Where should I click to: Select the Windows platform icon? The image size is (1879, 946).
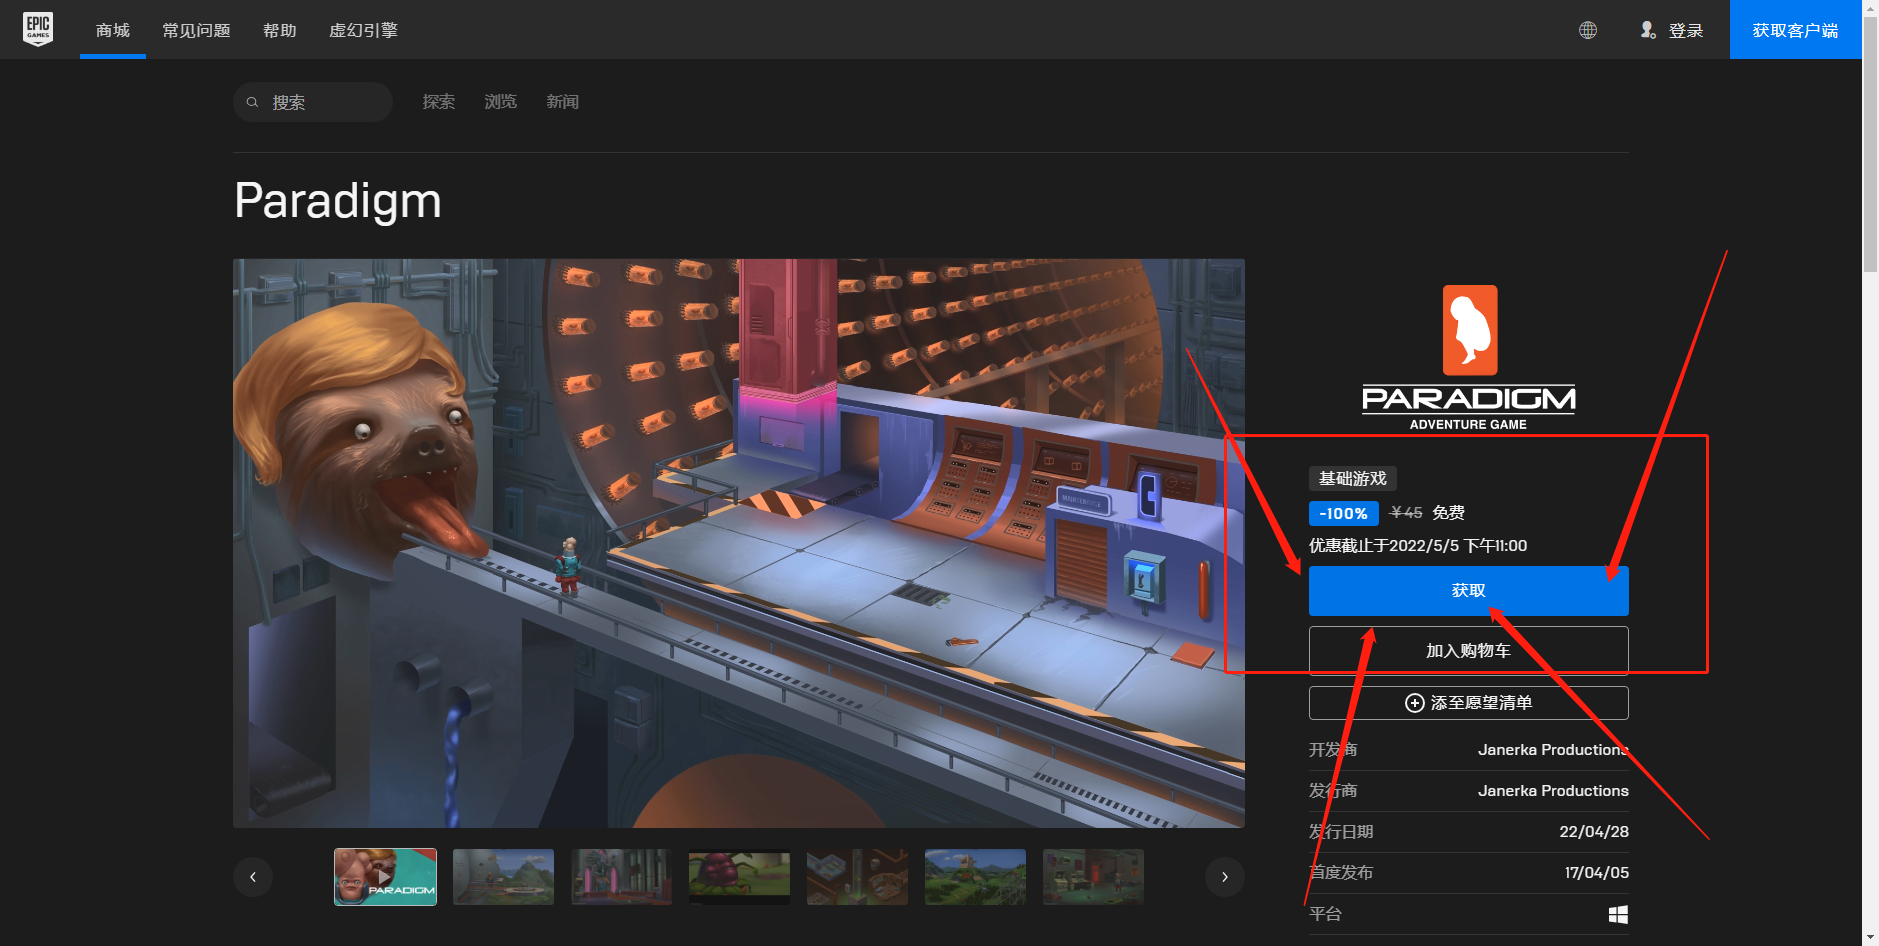pos(1618,913)
